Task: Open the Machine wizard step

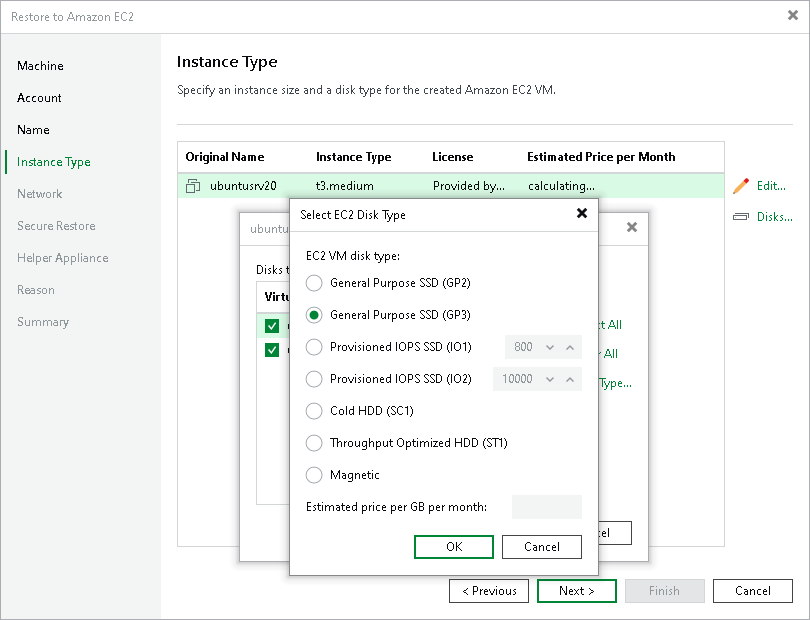Action: pos(40,66)
